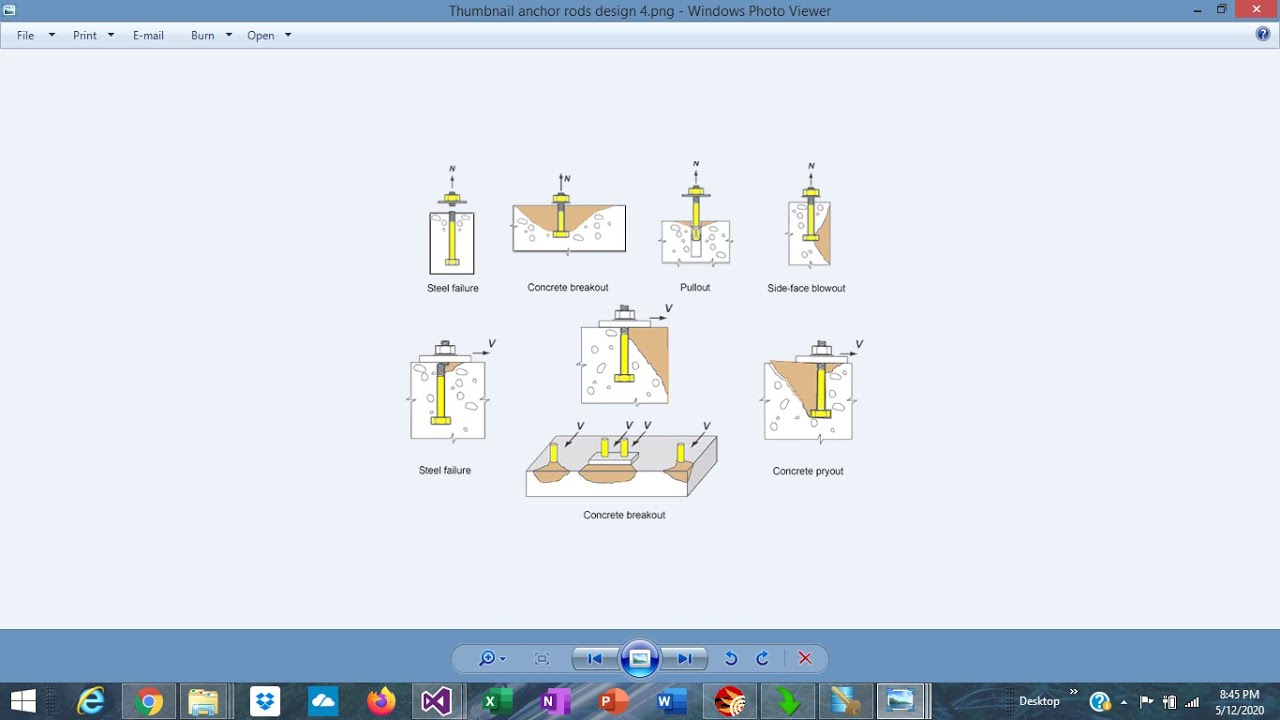Image resolution: width=1280 pixels, height=720 pixels.
Task: Click the Concrete pryout diagram label
Action: [x=808, y=471]
